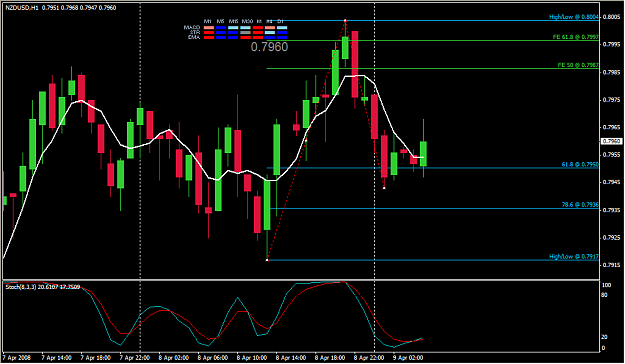625x364 pixels.
Task: Click the 7 Apr 18:00 time label
Action: [x=96, y=358]
